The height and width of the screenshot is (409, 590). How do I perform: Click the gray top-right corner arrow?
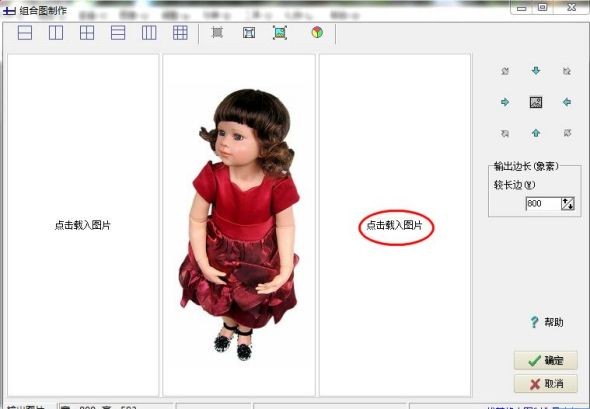click(x=567, y=71)
